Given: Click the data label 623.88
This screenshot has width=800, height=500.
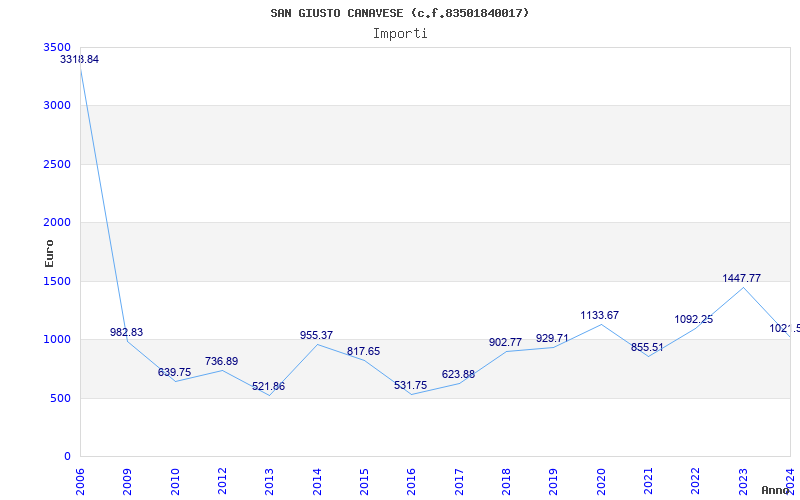Looking at the screenshot, I should pyautogui.click(x=458, y=374).
